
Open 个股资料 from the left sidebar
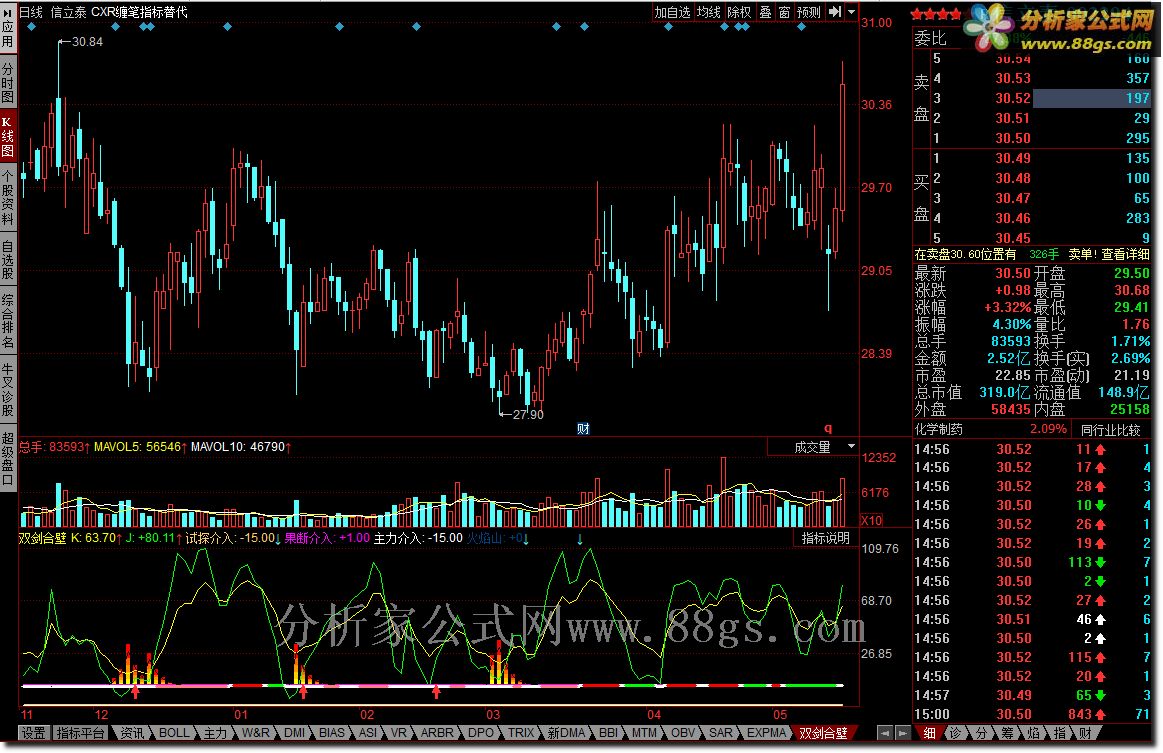pos(7,197)
